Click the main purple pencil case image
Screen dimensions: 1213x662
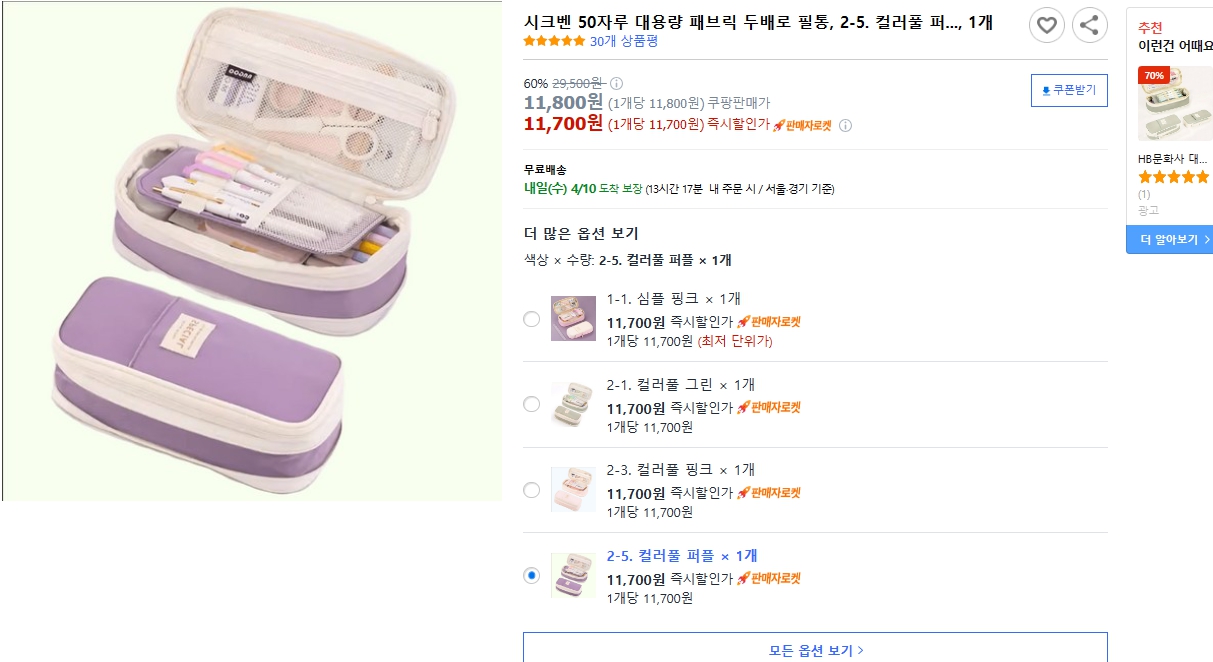point(250,250)
